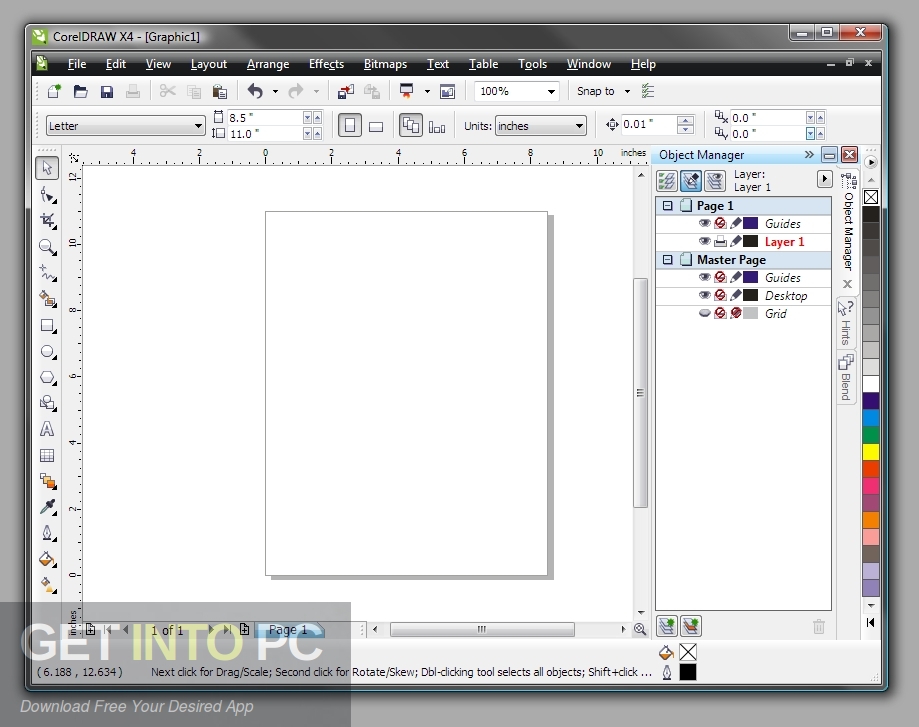Open the Hints docker tab

tap(846, 323)
